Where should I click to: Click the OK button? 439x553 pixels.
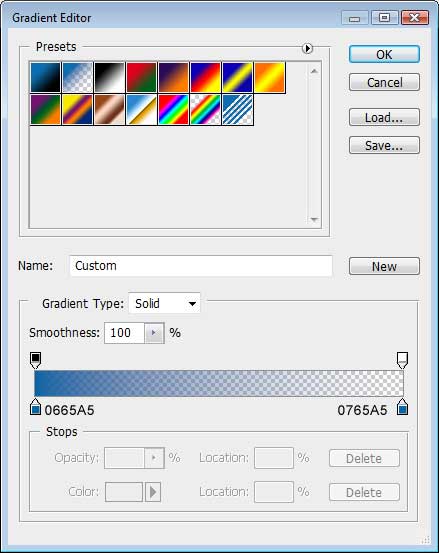(384, 54)
